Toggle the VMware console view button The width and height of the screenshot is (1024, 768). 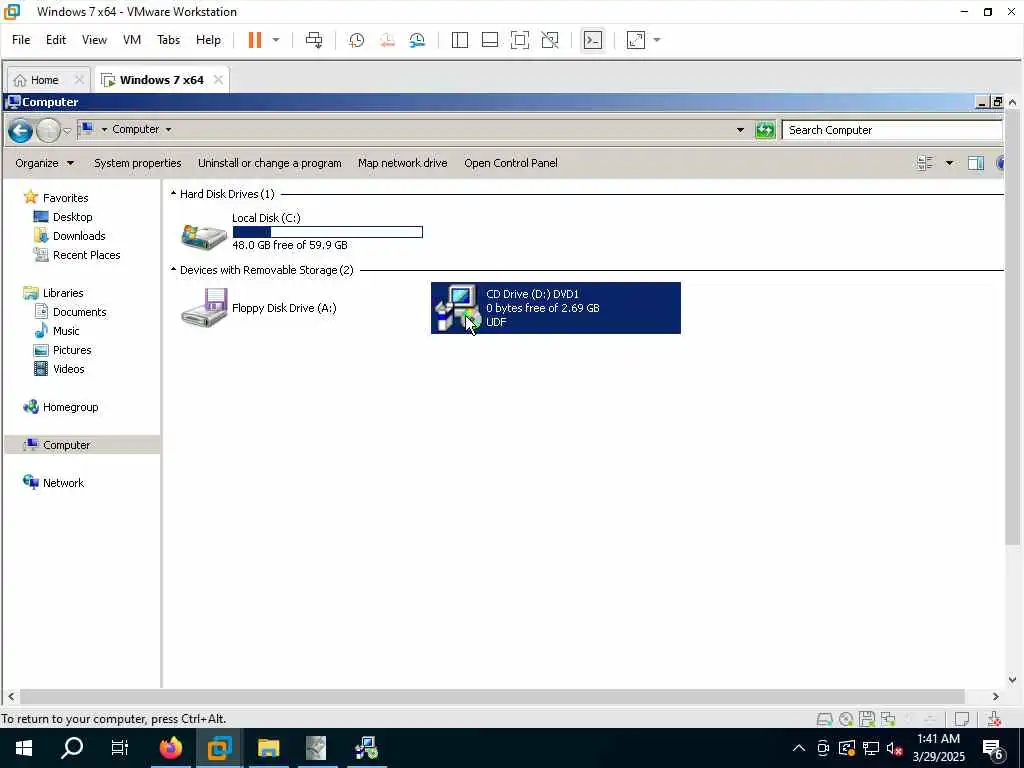[x=592, y=40]
